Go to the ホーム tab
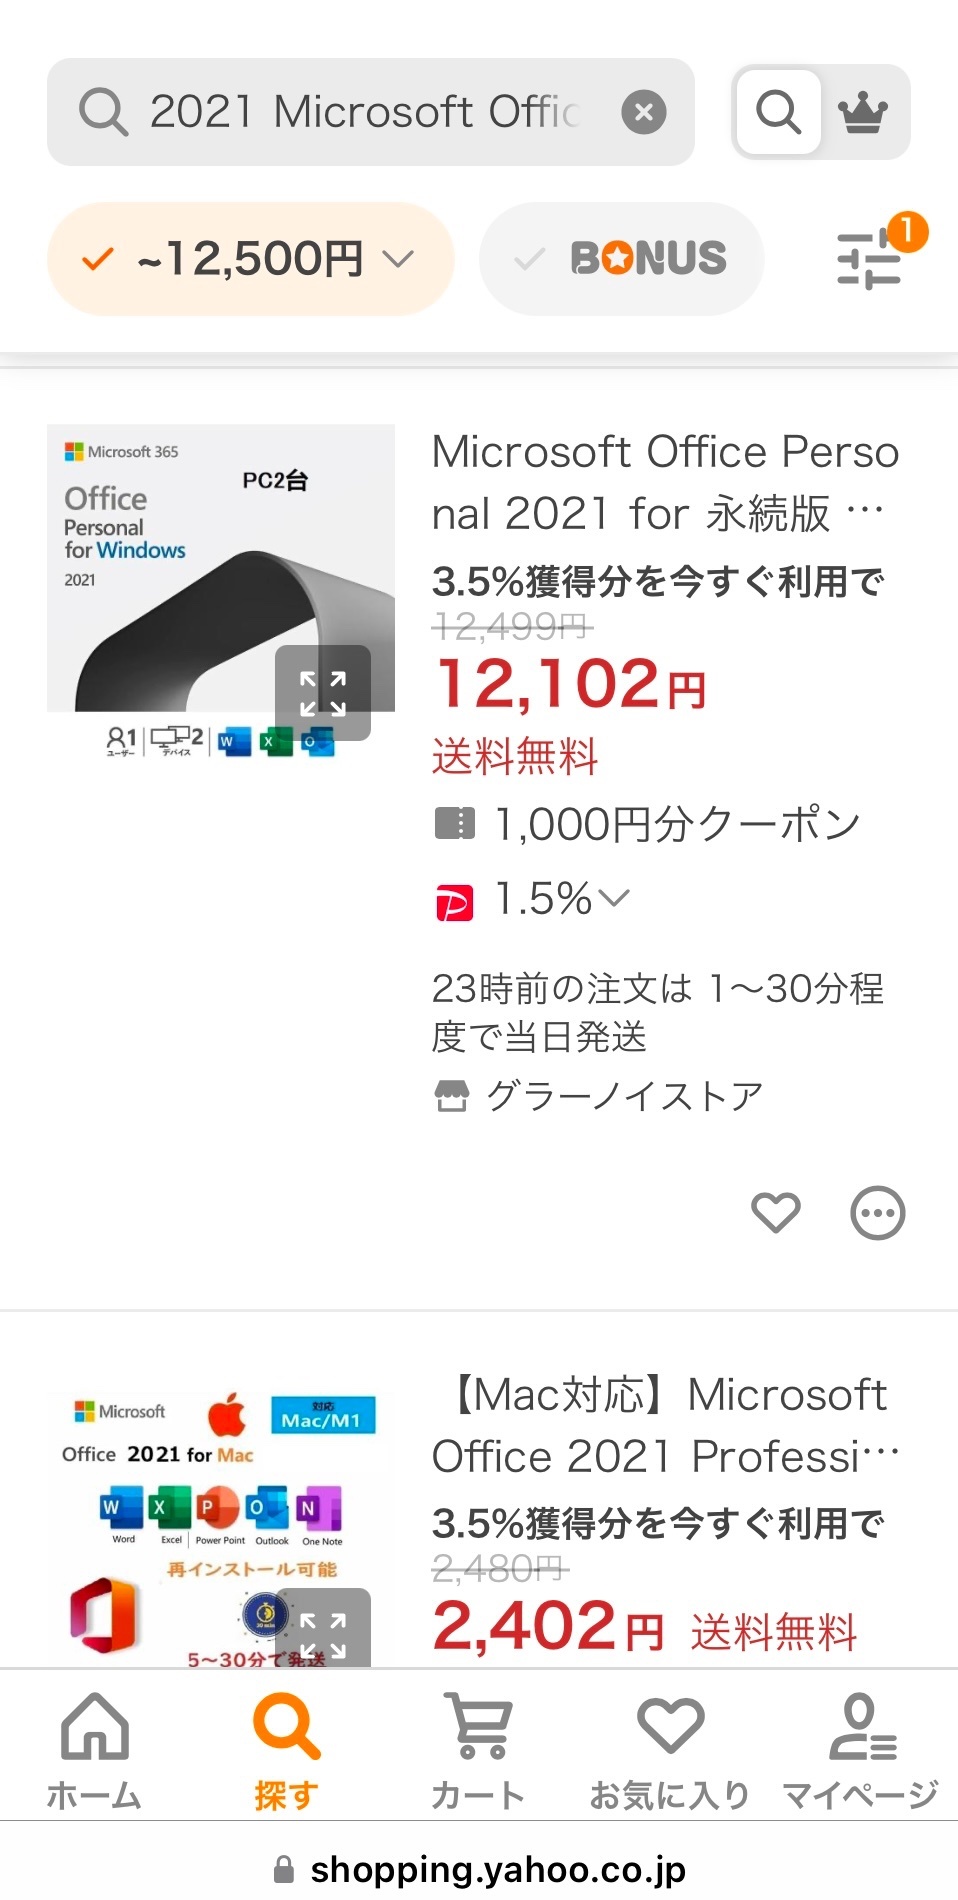Screen dimensions: 958x1900 [94, 1750]
